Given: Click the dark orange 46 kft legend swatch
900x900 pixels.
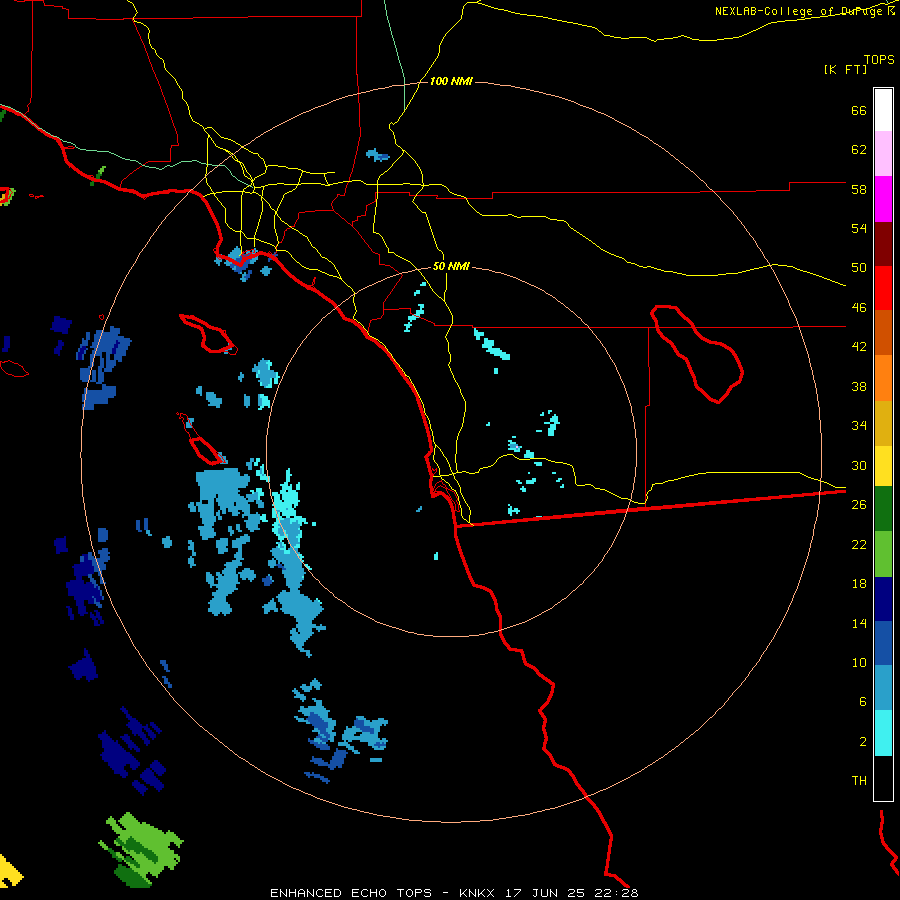Looking at the screenshot, I should click(x=883, y=333).
